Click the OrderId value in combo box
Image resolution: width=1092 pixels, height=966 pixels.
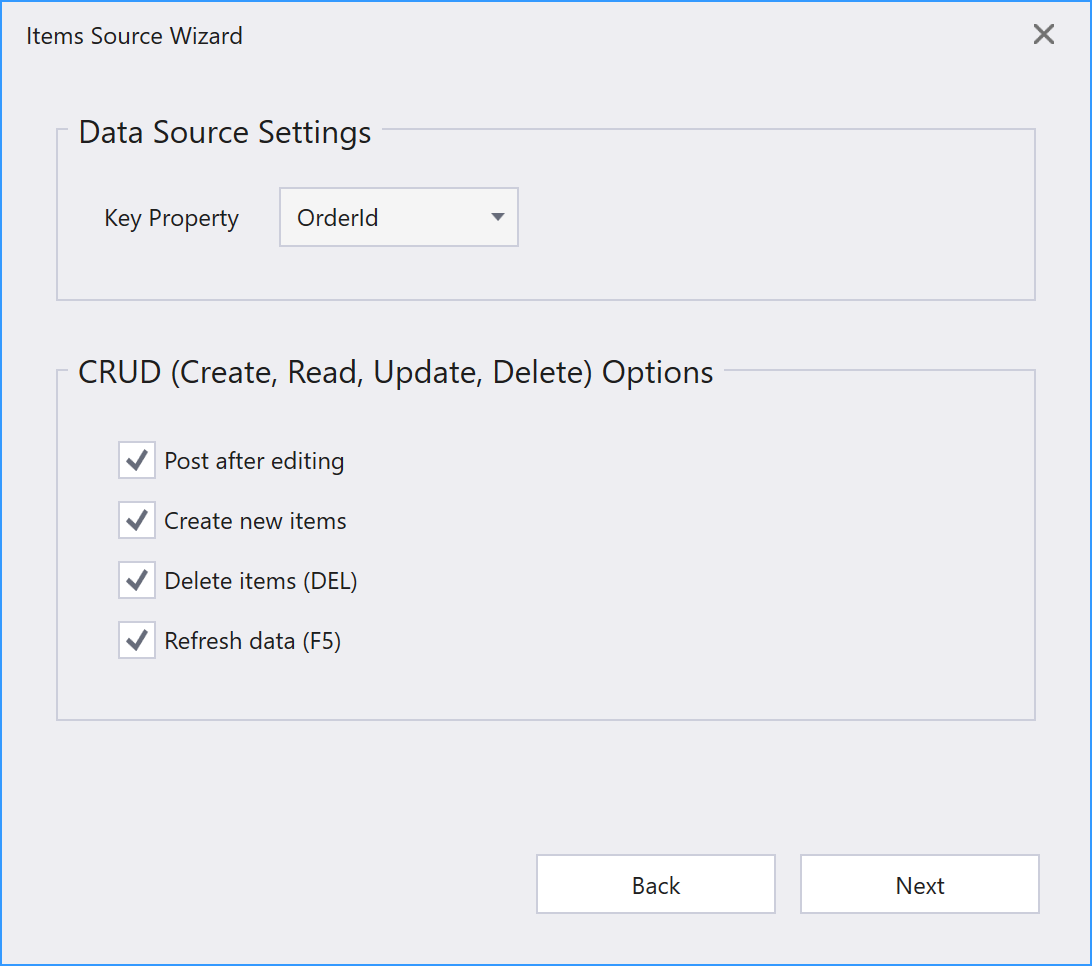coord(339,218)
